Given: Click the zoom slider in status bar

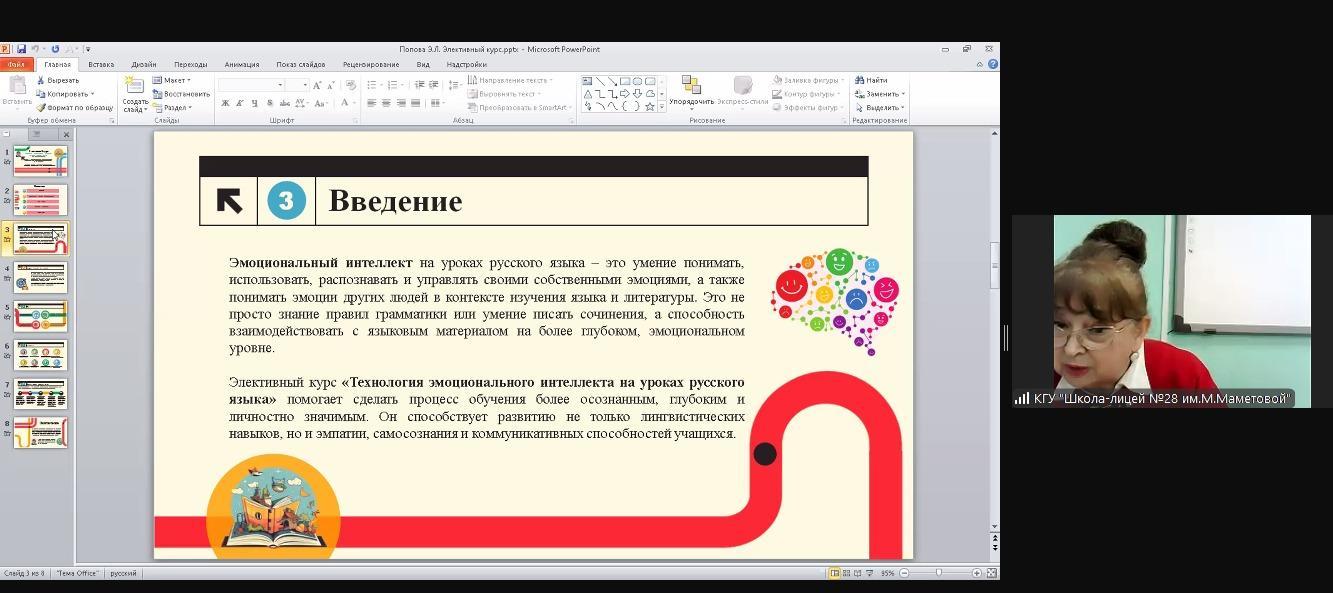Looking at the screenshot, I should click(x=938, y=573).
